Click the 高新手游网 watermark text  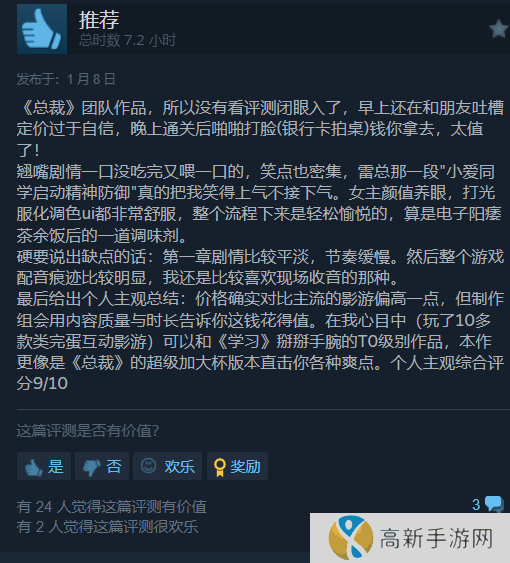pyautogui.click(x=436, y=538)
